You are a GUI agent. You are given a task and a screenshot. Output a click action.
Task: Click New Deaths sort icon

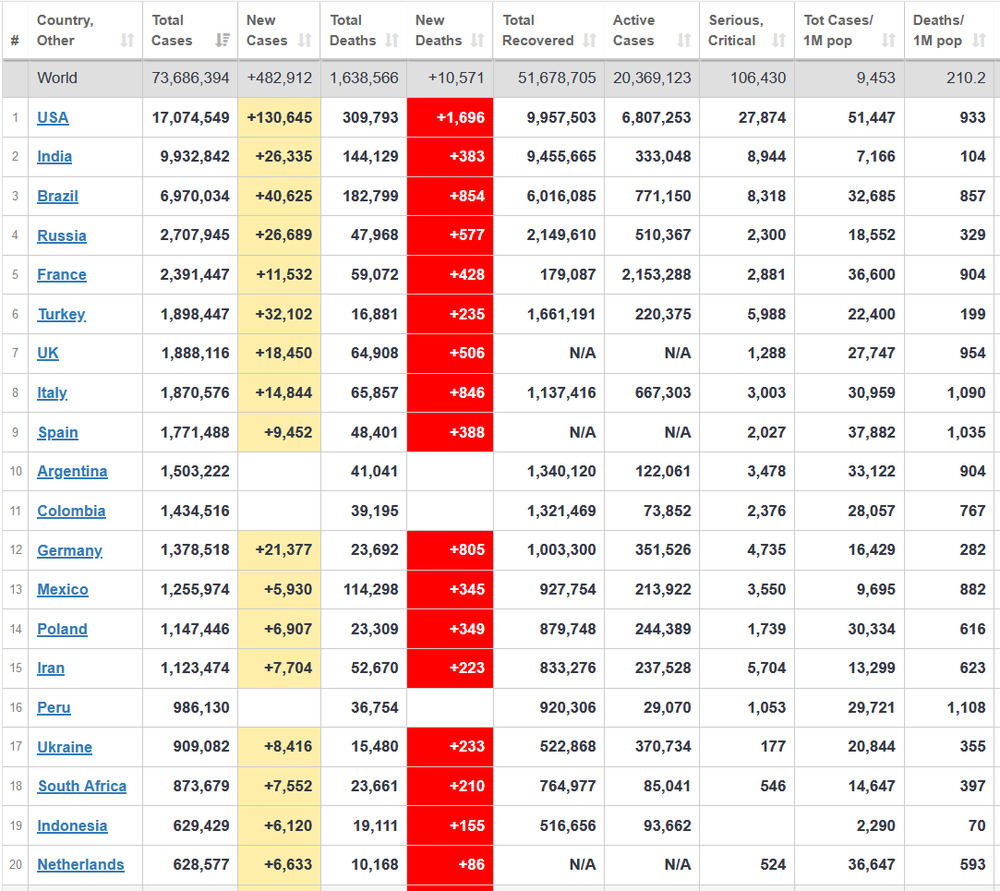(478, 41)
